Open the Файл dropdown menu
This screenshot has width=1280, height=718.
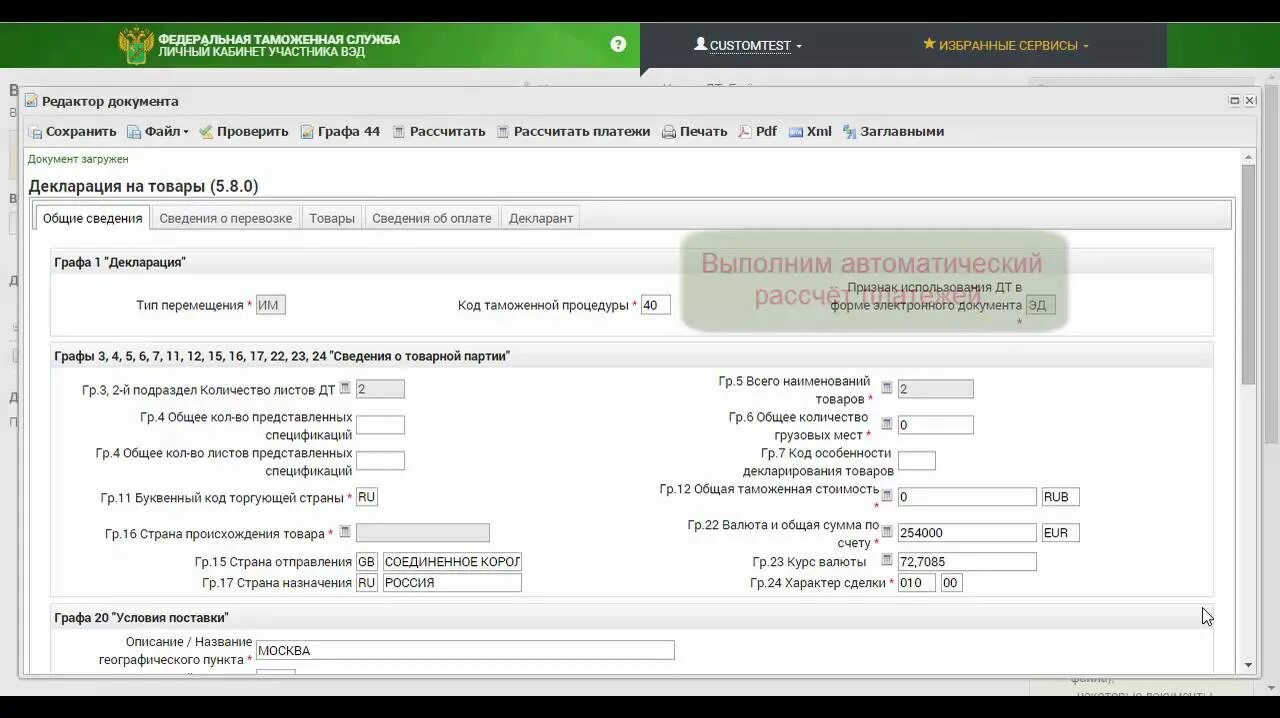click(x=157, y=131)
